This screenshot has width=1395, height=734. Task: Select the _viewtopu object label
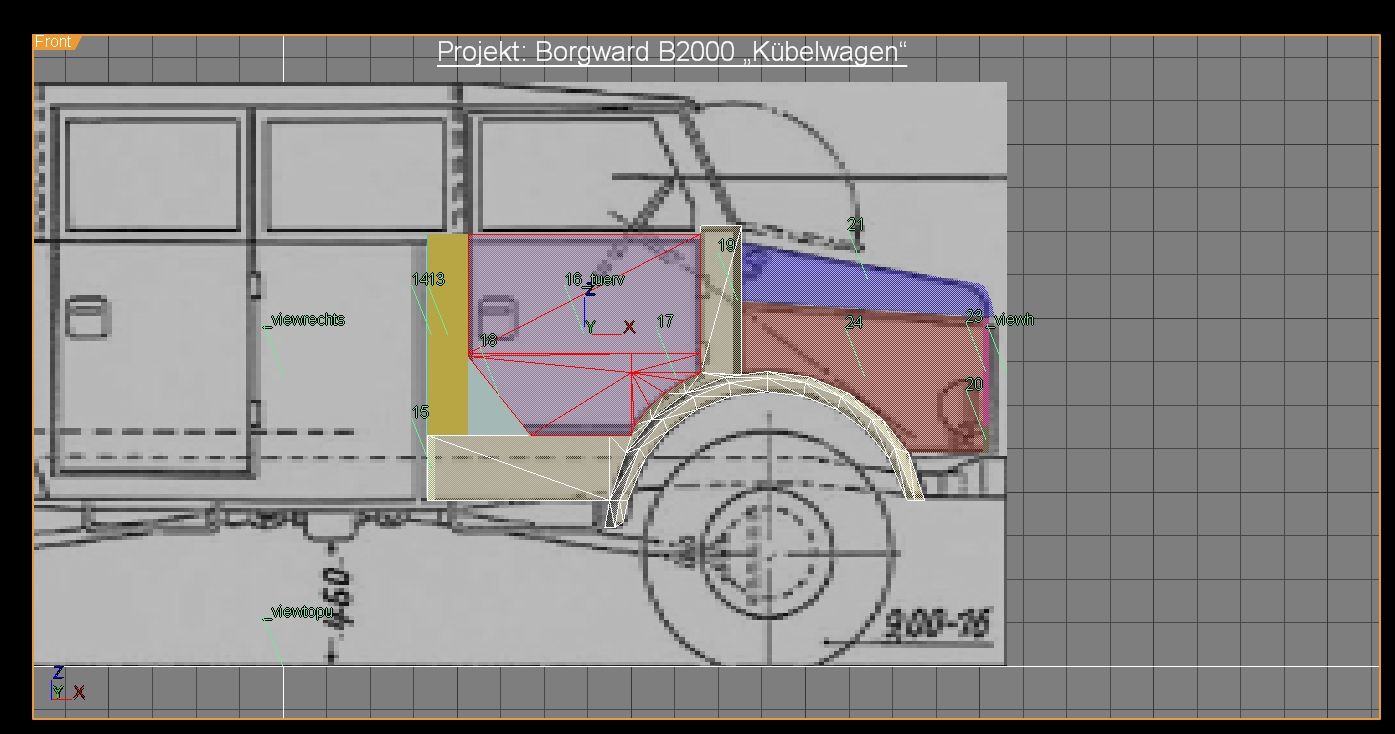pyautogui.click(x=299, y=611)
